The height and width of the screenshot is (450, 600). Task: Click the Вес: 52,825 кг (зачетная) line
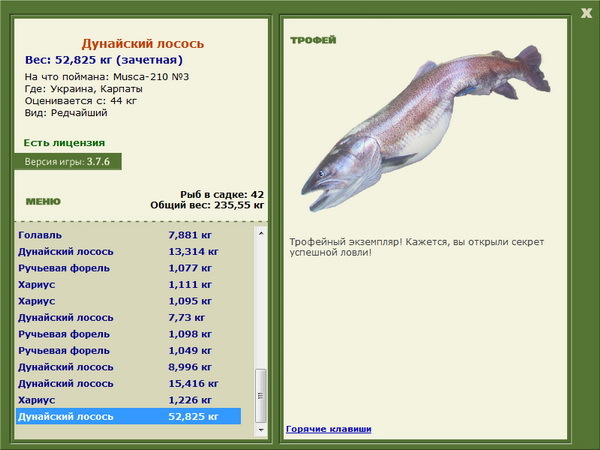[104, 60]
